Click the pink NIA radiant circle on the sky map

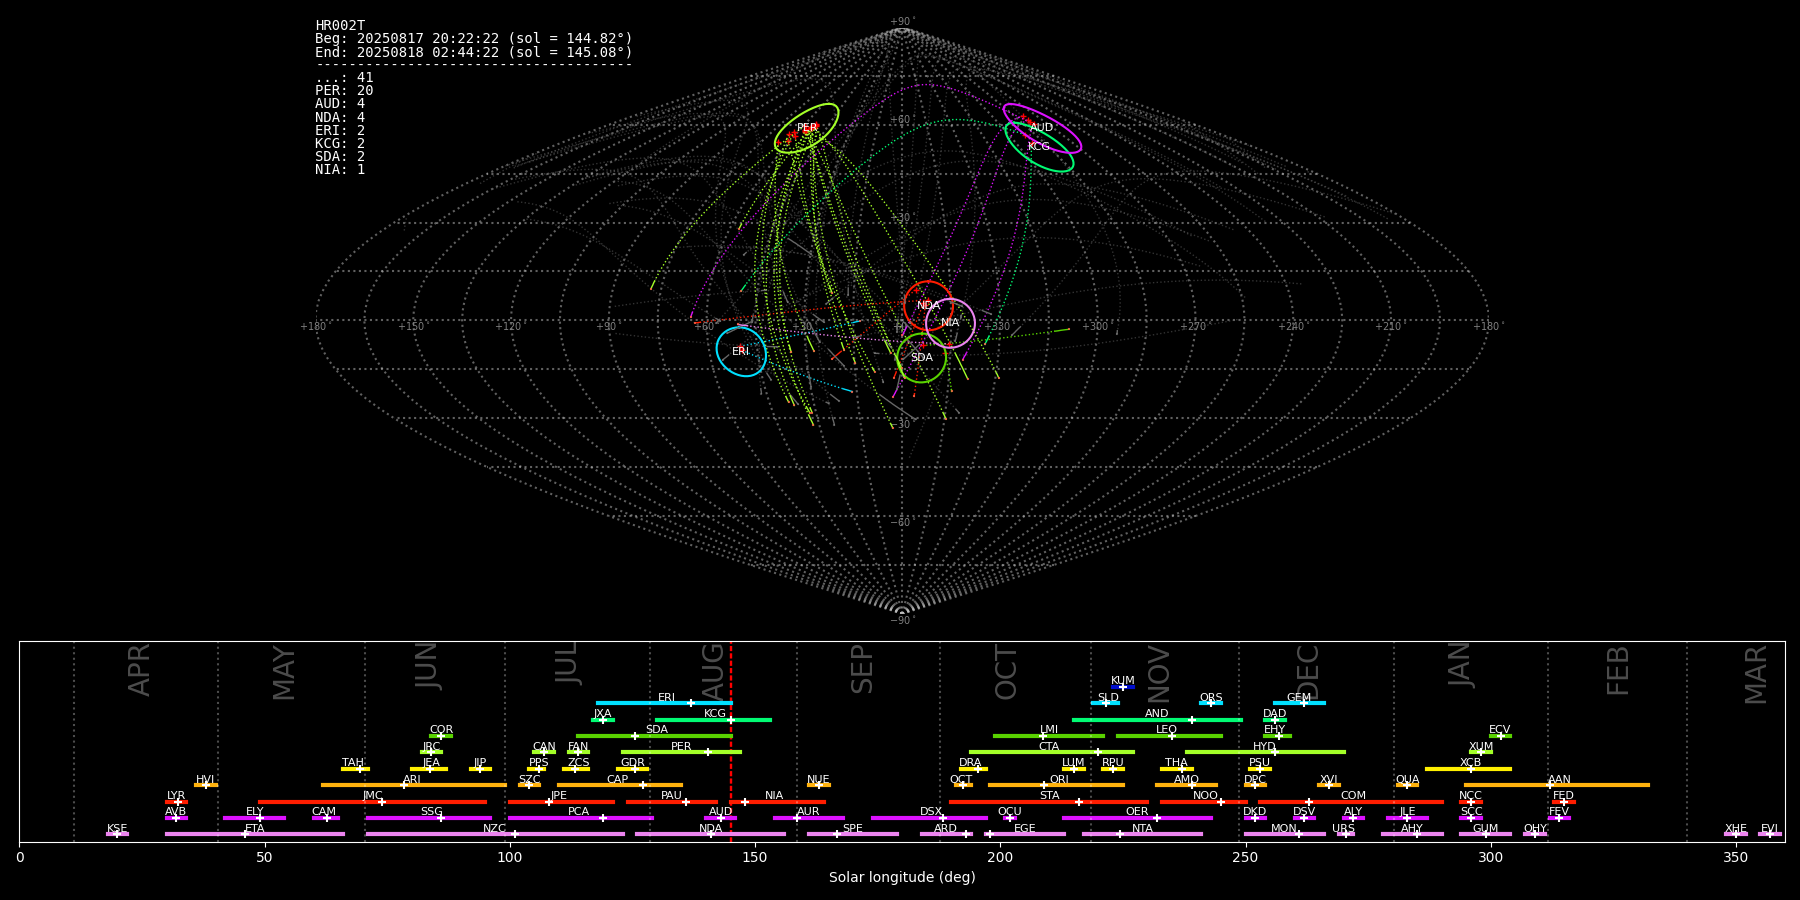[950, 323]
